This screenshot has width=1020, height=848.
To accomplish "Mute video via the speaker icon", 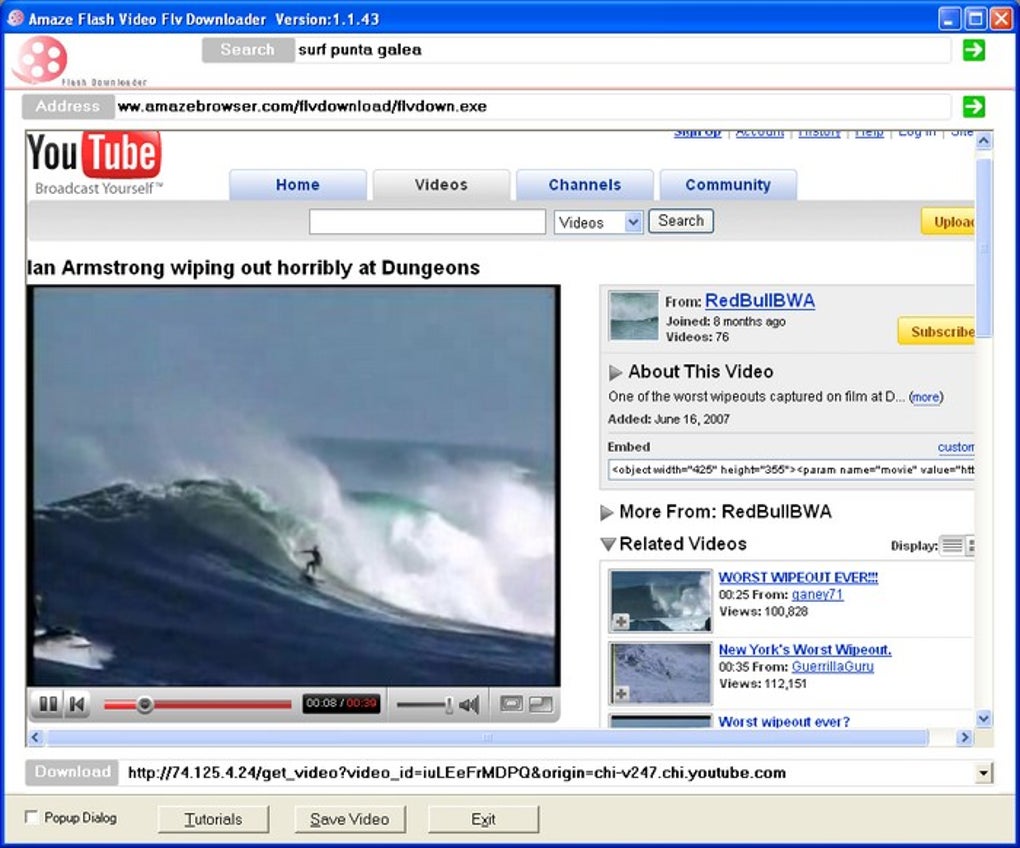I will tap(469, 704).
